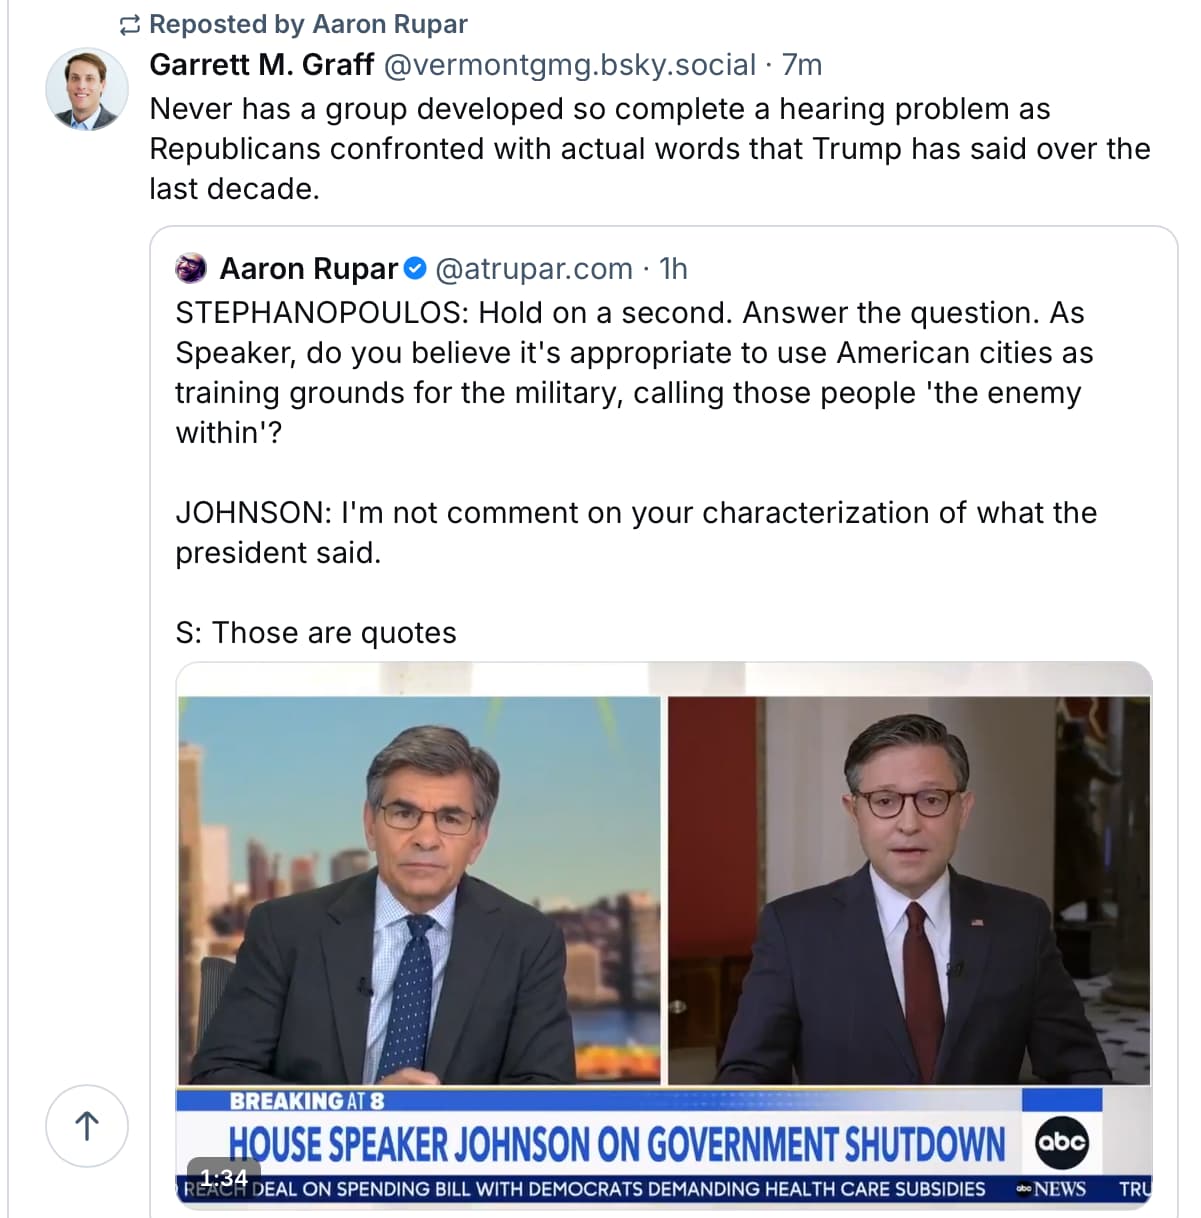Click Aaron Rupar's small avatar in quoted post
This screenshot has width=1201, height=1218.
pyautogui.click(x=191, y=269)
